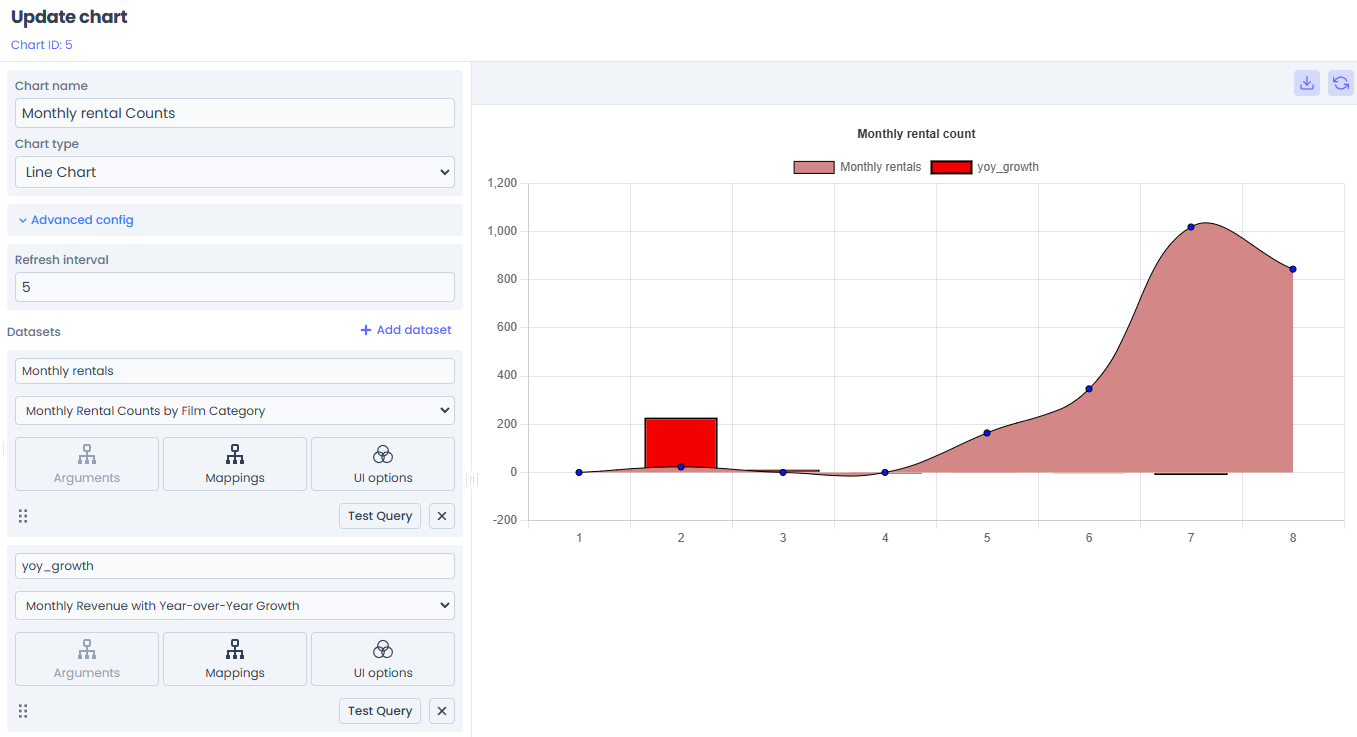Remove the Monthly rentals dataset
Screen dimensions: 1357x737
[x=442, y=516]
